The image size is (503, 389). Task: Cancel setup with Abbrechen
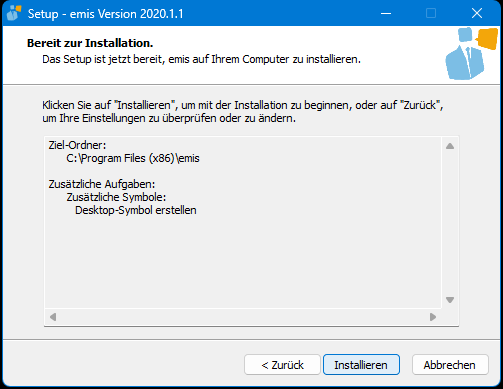coord(450,365)
